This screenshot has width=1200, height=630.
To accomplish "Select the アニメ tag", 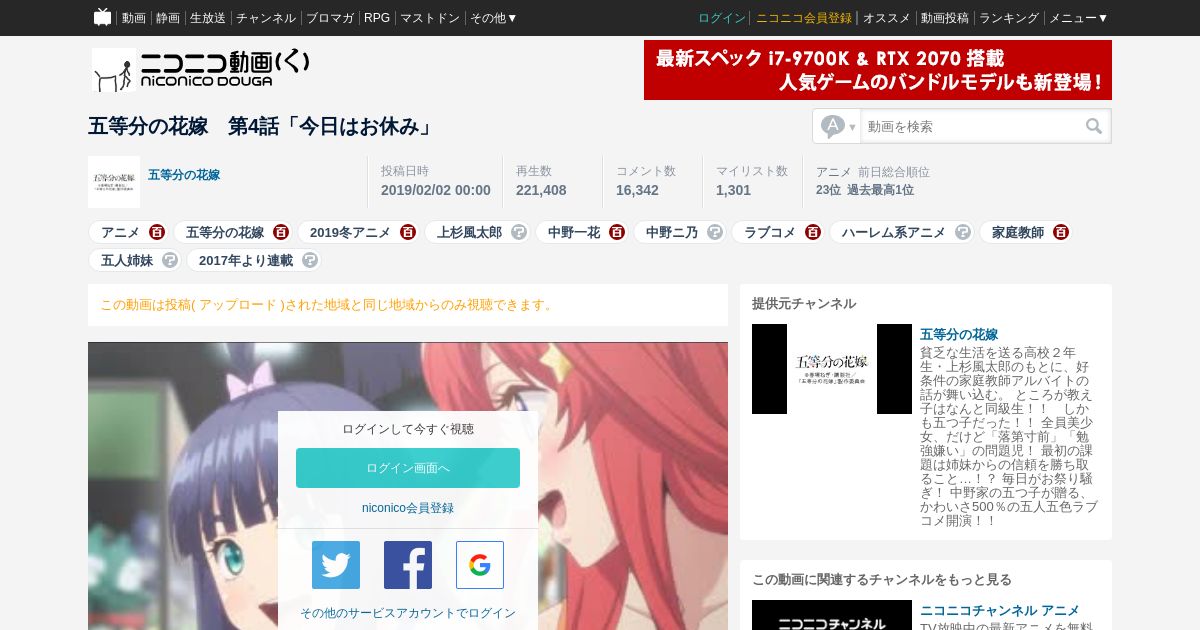I will [120, 232].
